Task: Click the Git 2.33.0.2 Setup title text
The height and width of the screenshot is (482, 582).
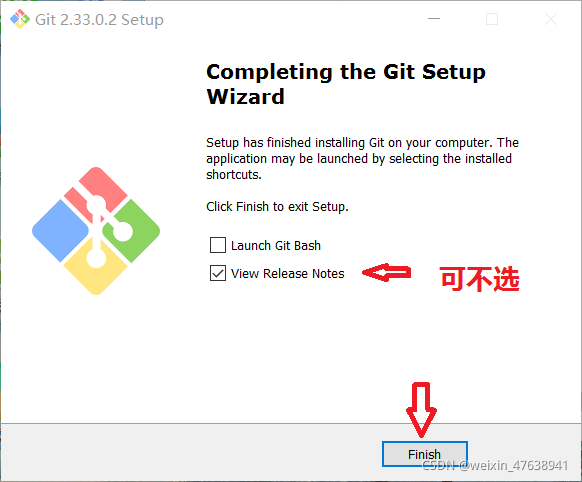Action: point(99,20)
